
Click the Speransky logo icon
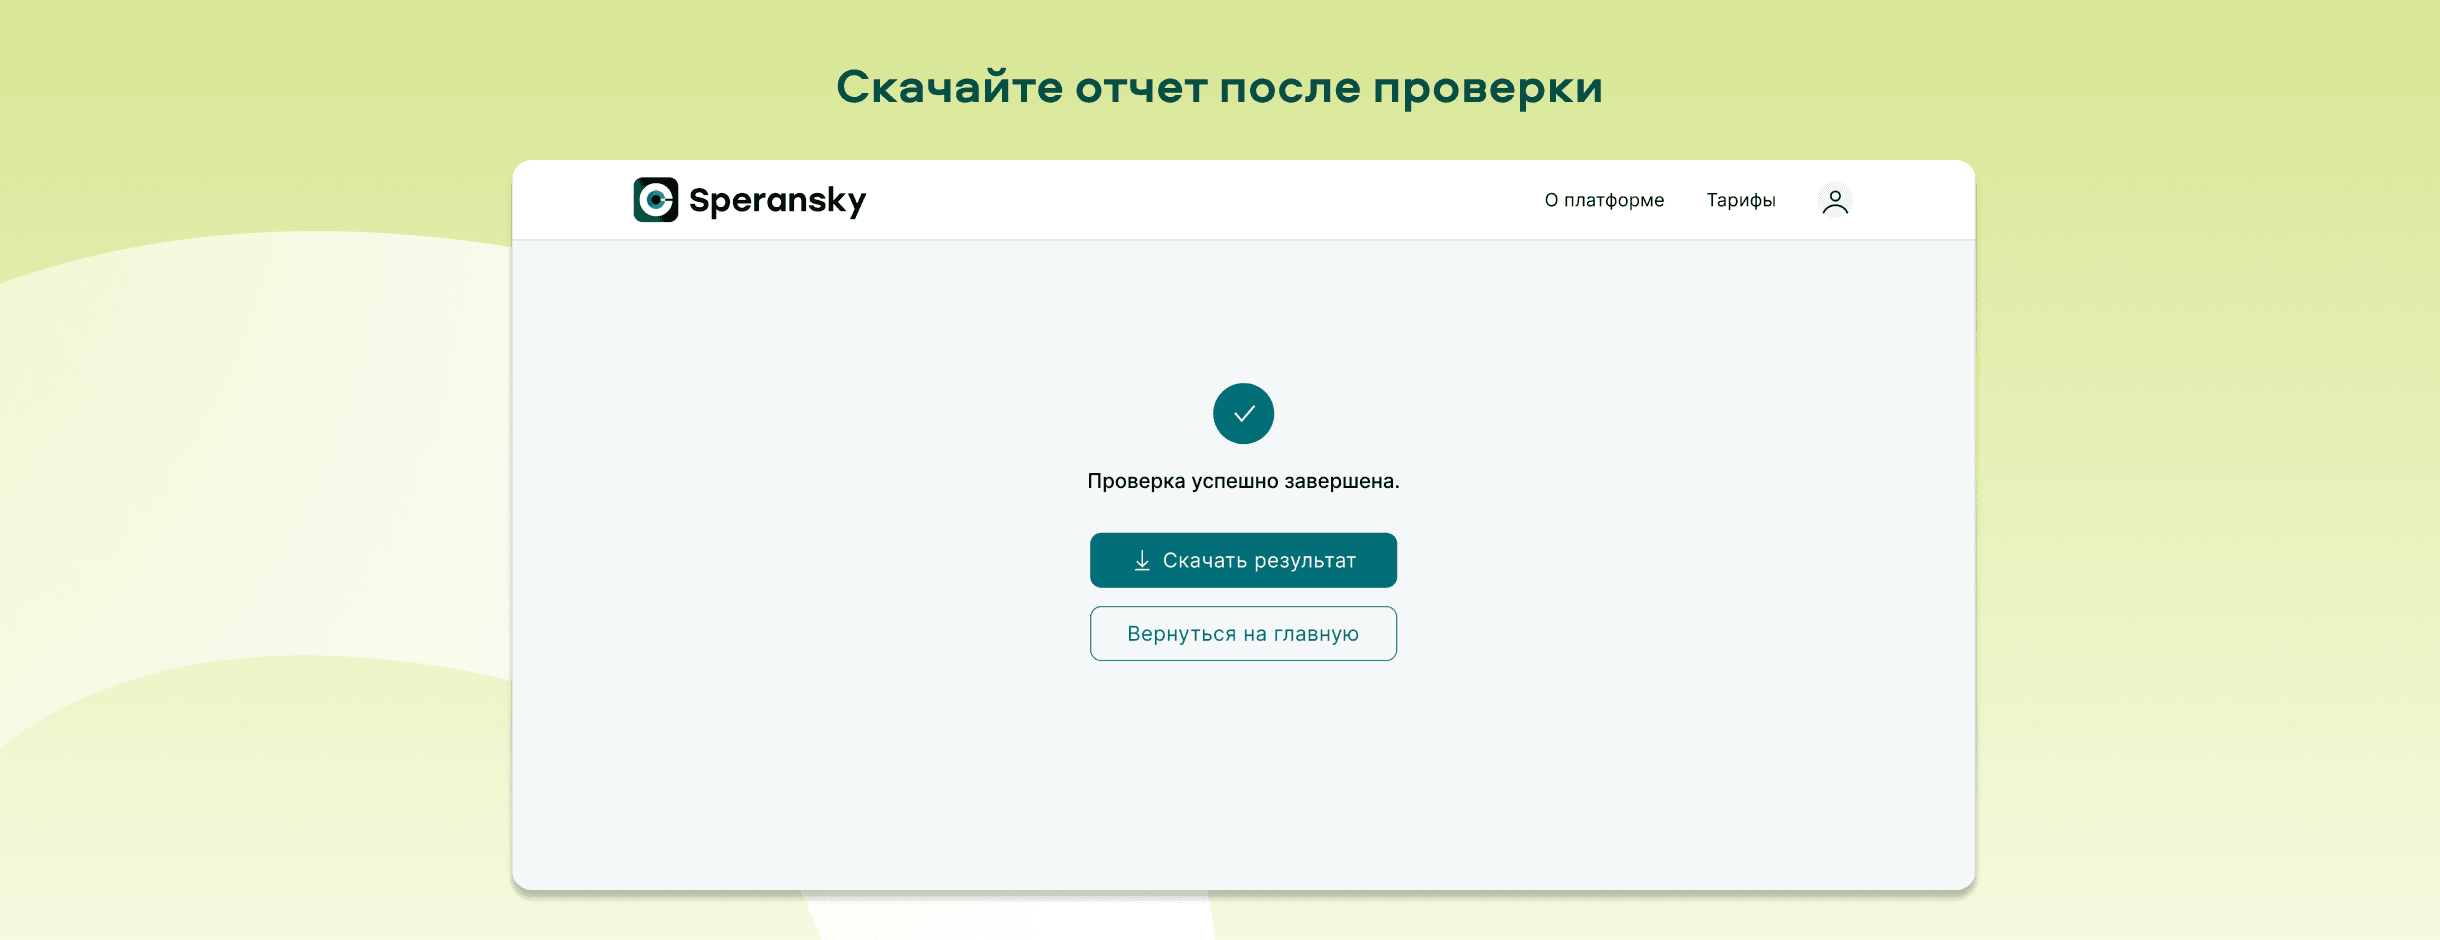coord(656,200)
